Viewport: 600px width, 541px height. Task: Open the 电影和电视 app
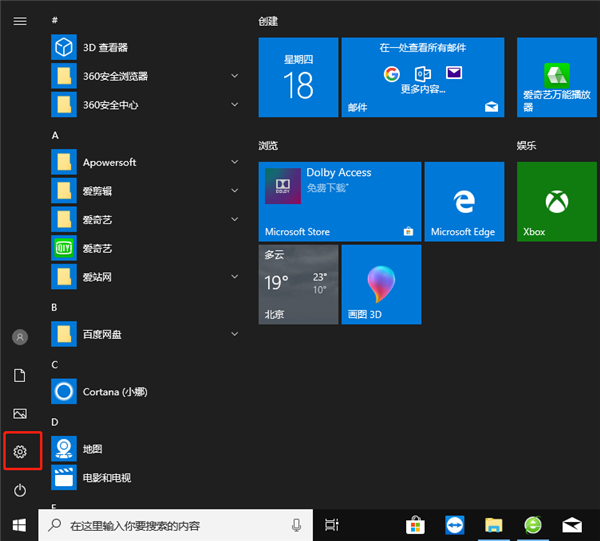[145, 477]
